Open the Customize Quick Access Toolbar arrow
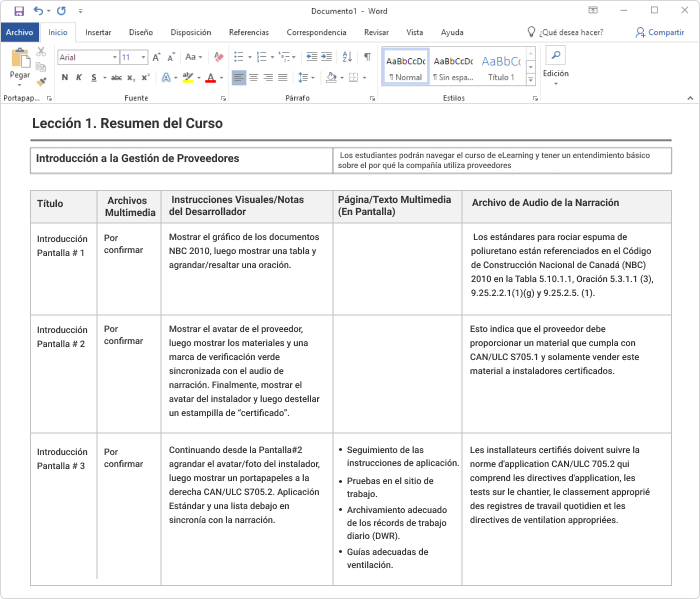 [80, 11]
